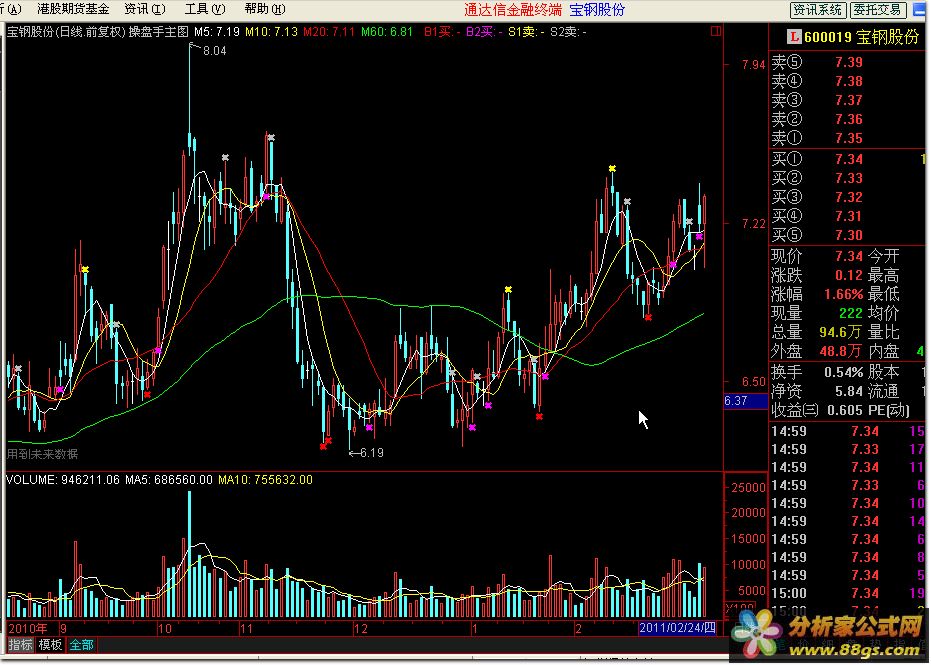Click the 委托交易 button
The width and height of the screenshot is (931, 665).
[x=878, y=10]
